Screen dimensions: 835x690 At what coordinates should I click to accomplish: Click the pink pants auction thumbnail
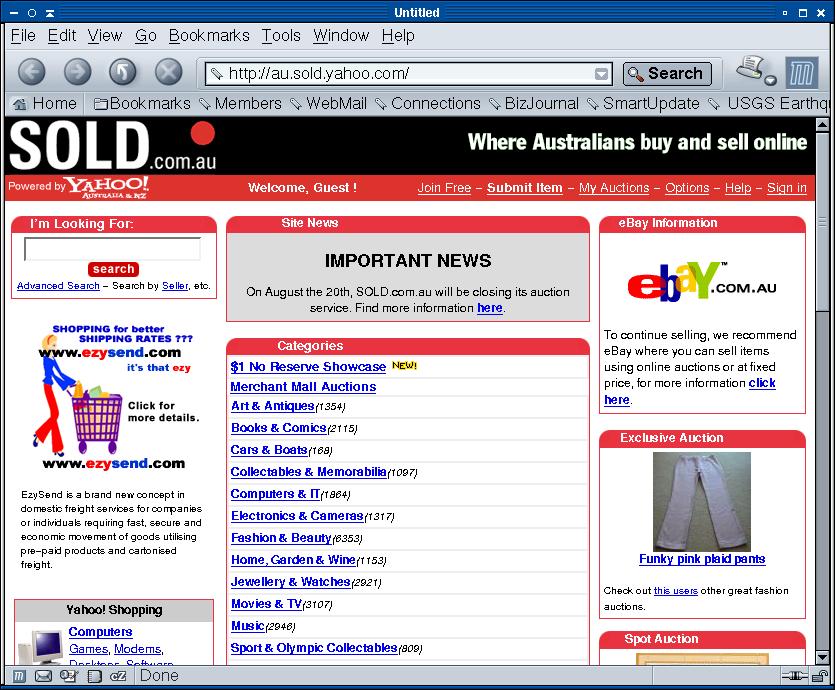click(702, 502)
